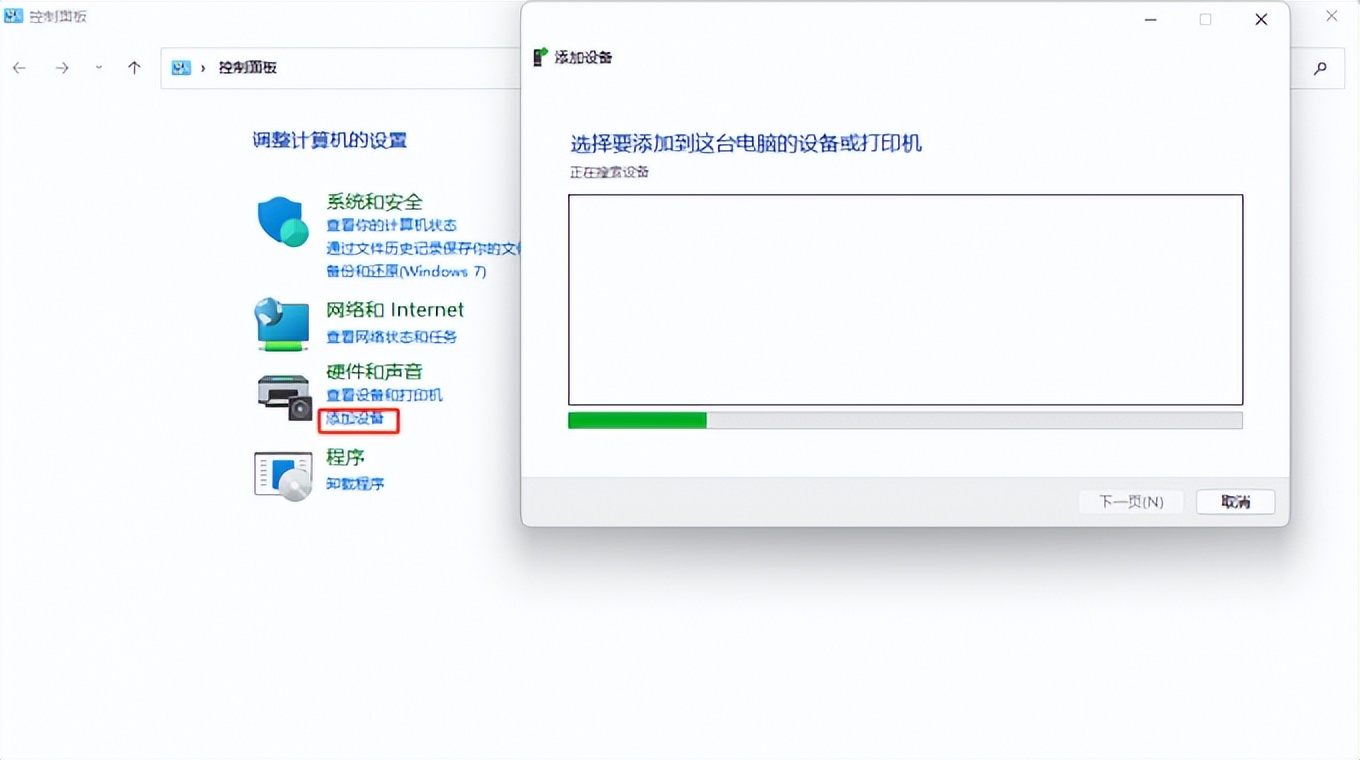Click the up navigation arrow
This screenshot has width=1360, height=760.
(135, 67)
